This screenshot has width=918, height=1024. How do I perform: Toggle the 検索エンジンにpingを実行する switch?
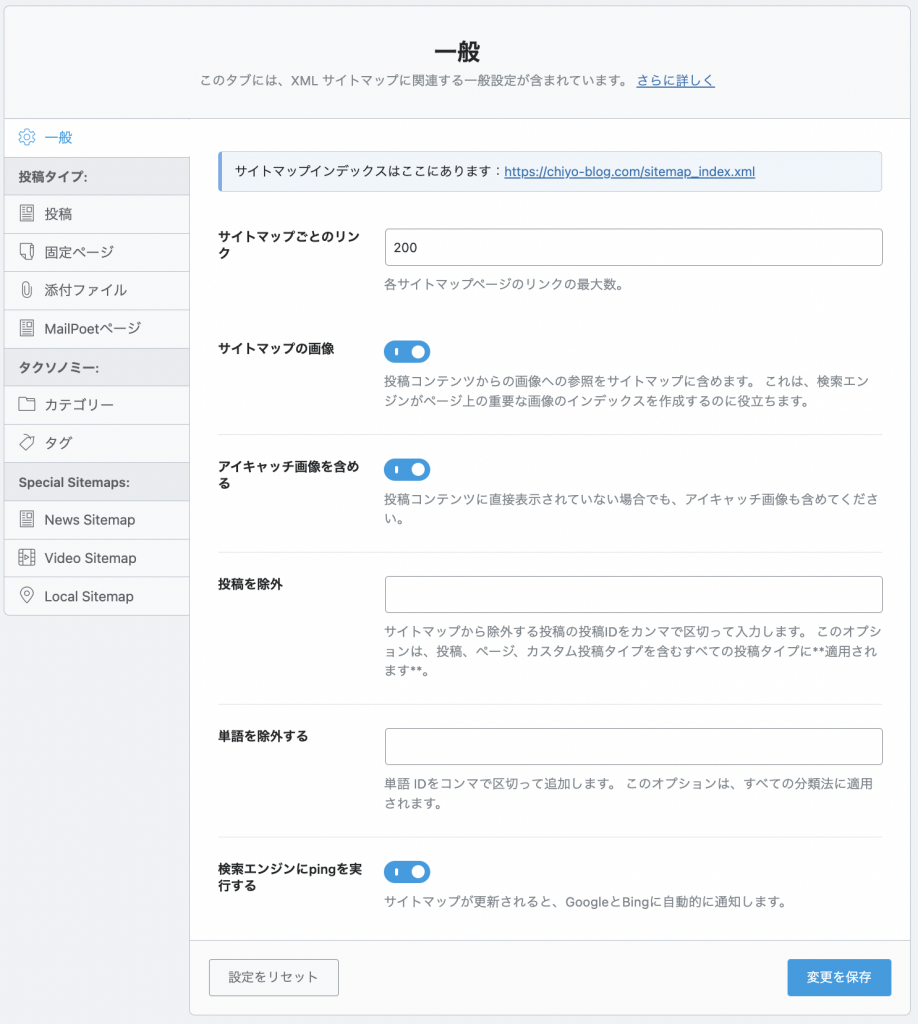point(407,872)
